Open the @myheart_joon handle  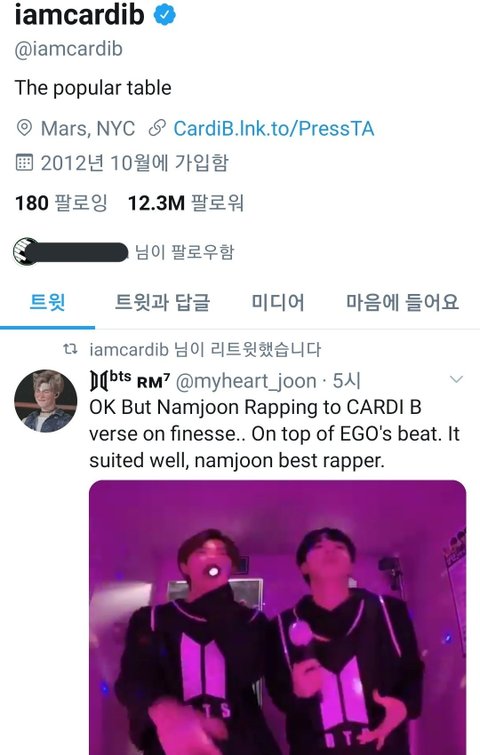246,381
